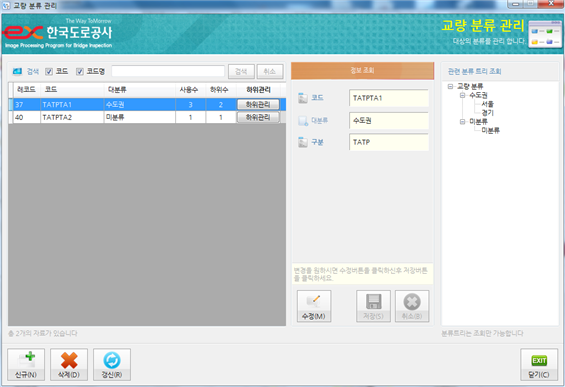Collapse the 수도권 tree node
This screenshot has width=565, height=387.
[462, 95]
